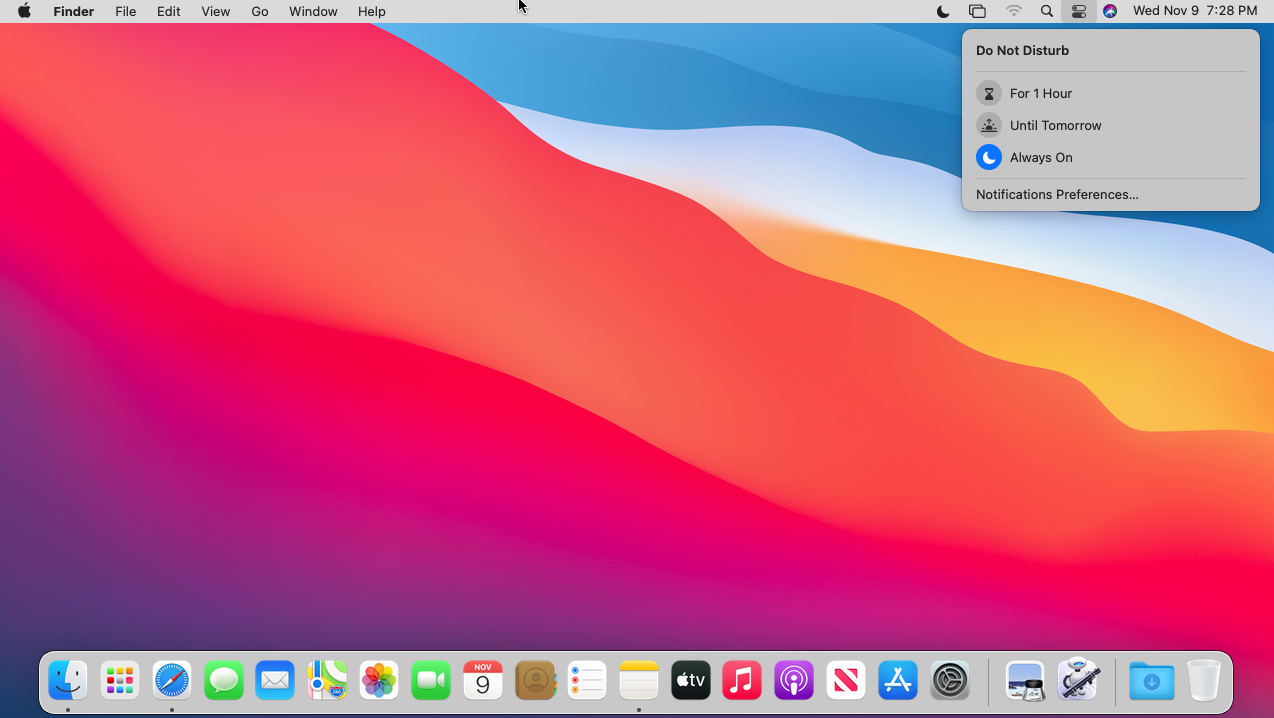Open Launchpad in the Dock
1274x718 pixels.
pyautogui.click(x=120, y=681)
